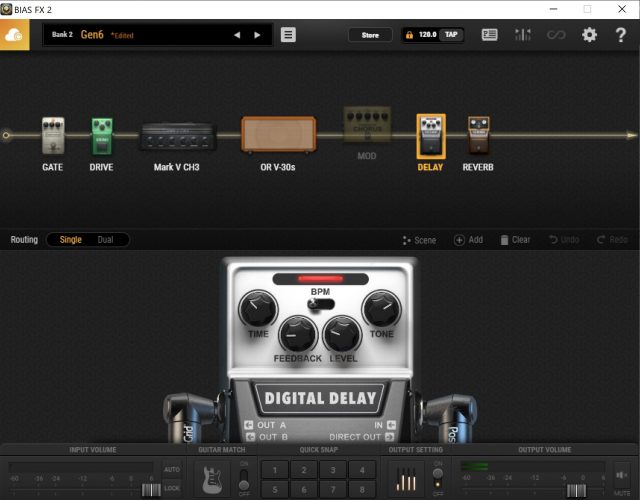Toggle the Digital Delay footswitch nameplate
Viewport: 640px width, 500px height.
pos(320,398)
